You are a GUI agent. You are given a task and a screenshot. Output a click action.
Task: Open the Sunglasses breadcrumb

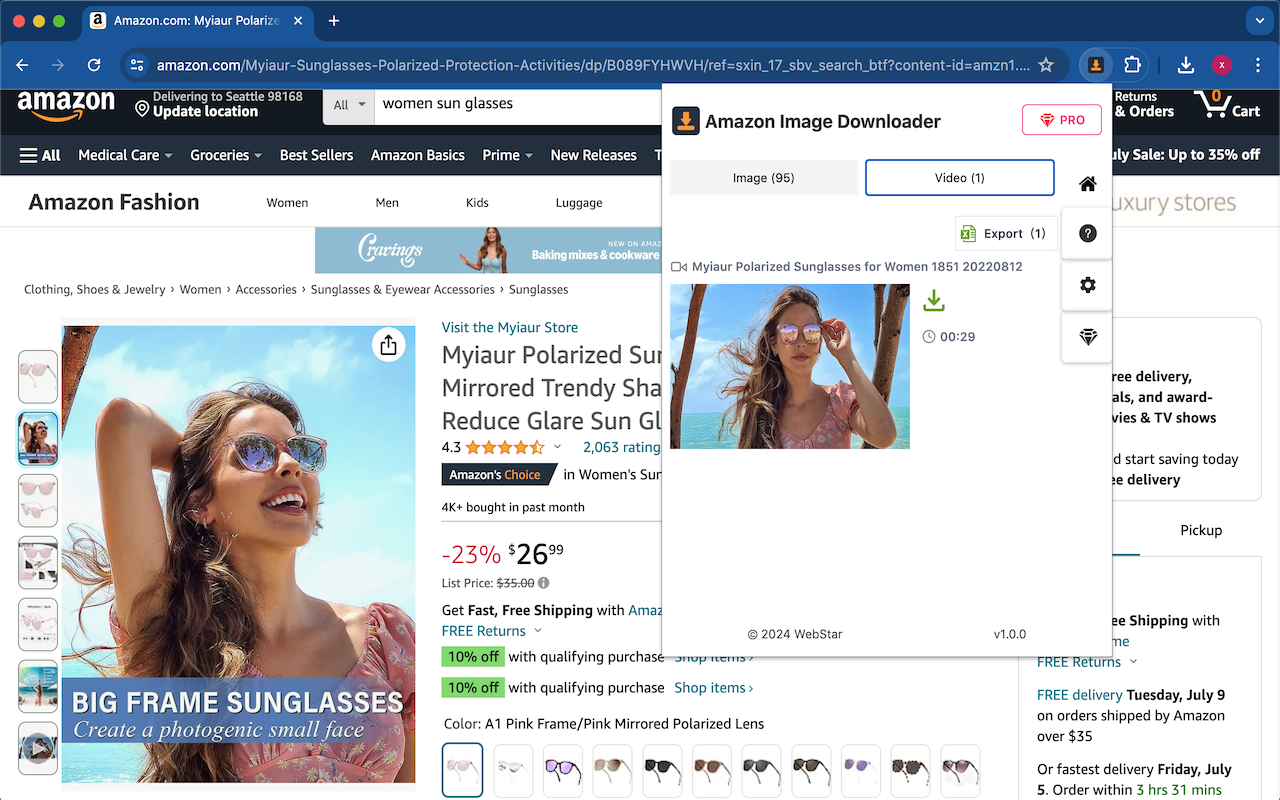tap(538, 289)
